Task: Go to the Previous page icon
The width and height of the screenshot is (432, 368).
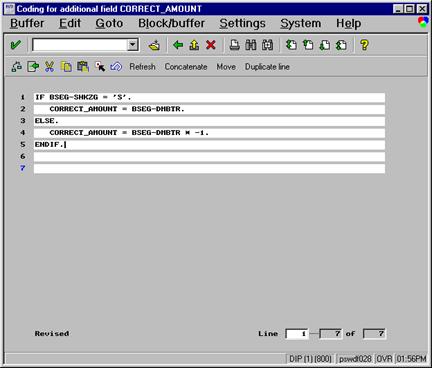Action: click(308, 45)
